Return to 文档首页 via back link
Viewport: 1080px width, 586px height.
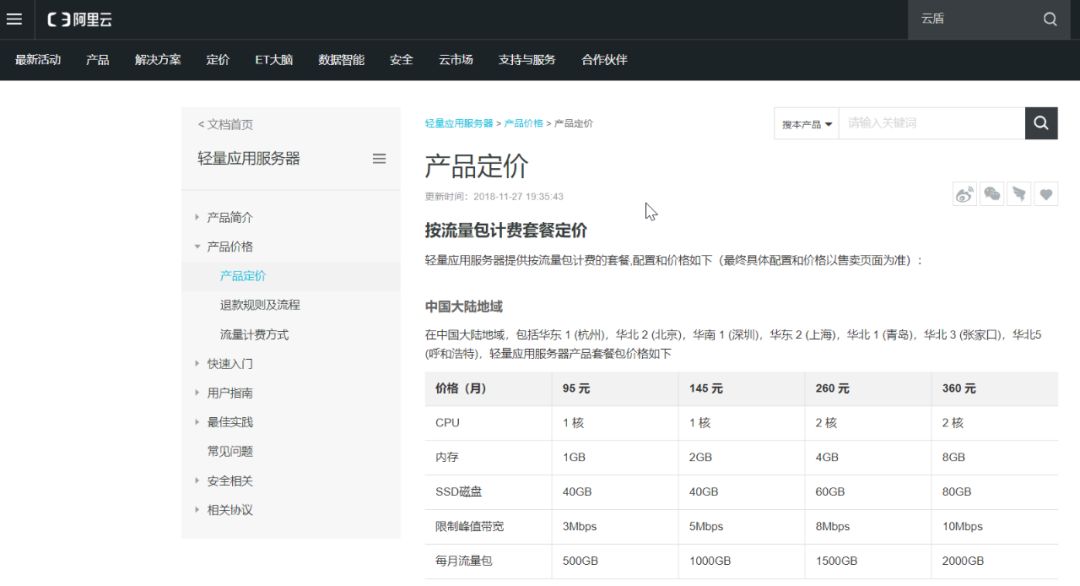[x=225, y=124]
